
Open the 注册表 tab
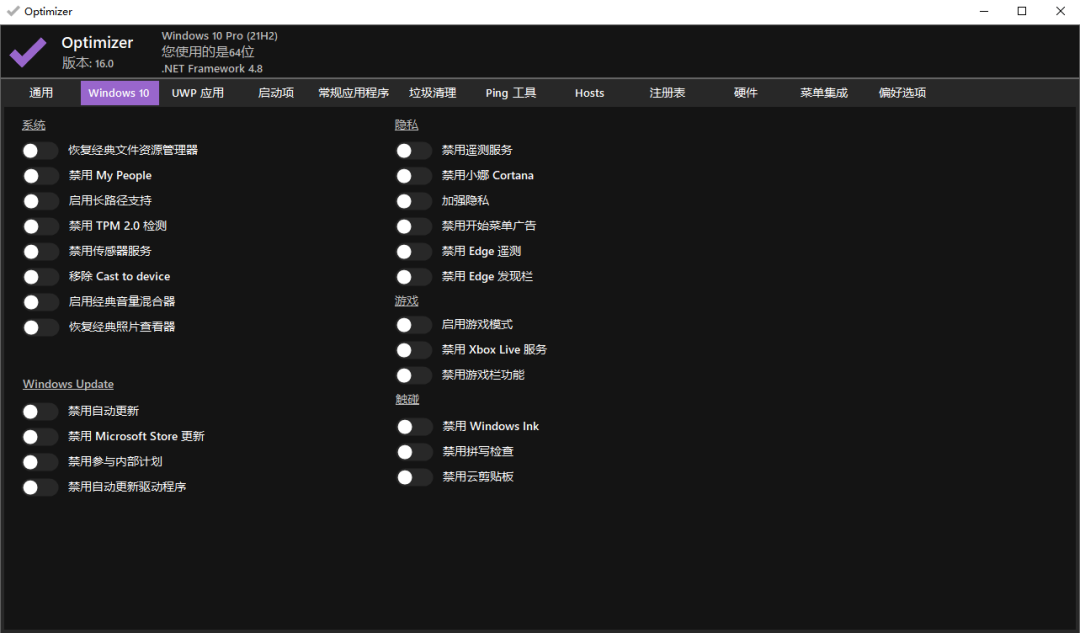(667, 93)
